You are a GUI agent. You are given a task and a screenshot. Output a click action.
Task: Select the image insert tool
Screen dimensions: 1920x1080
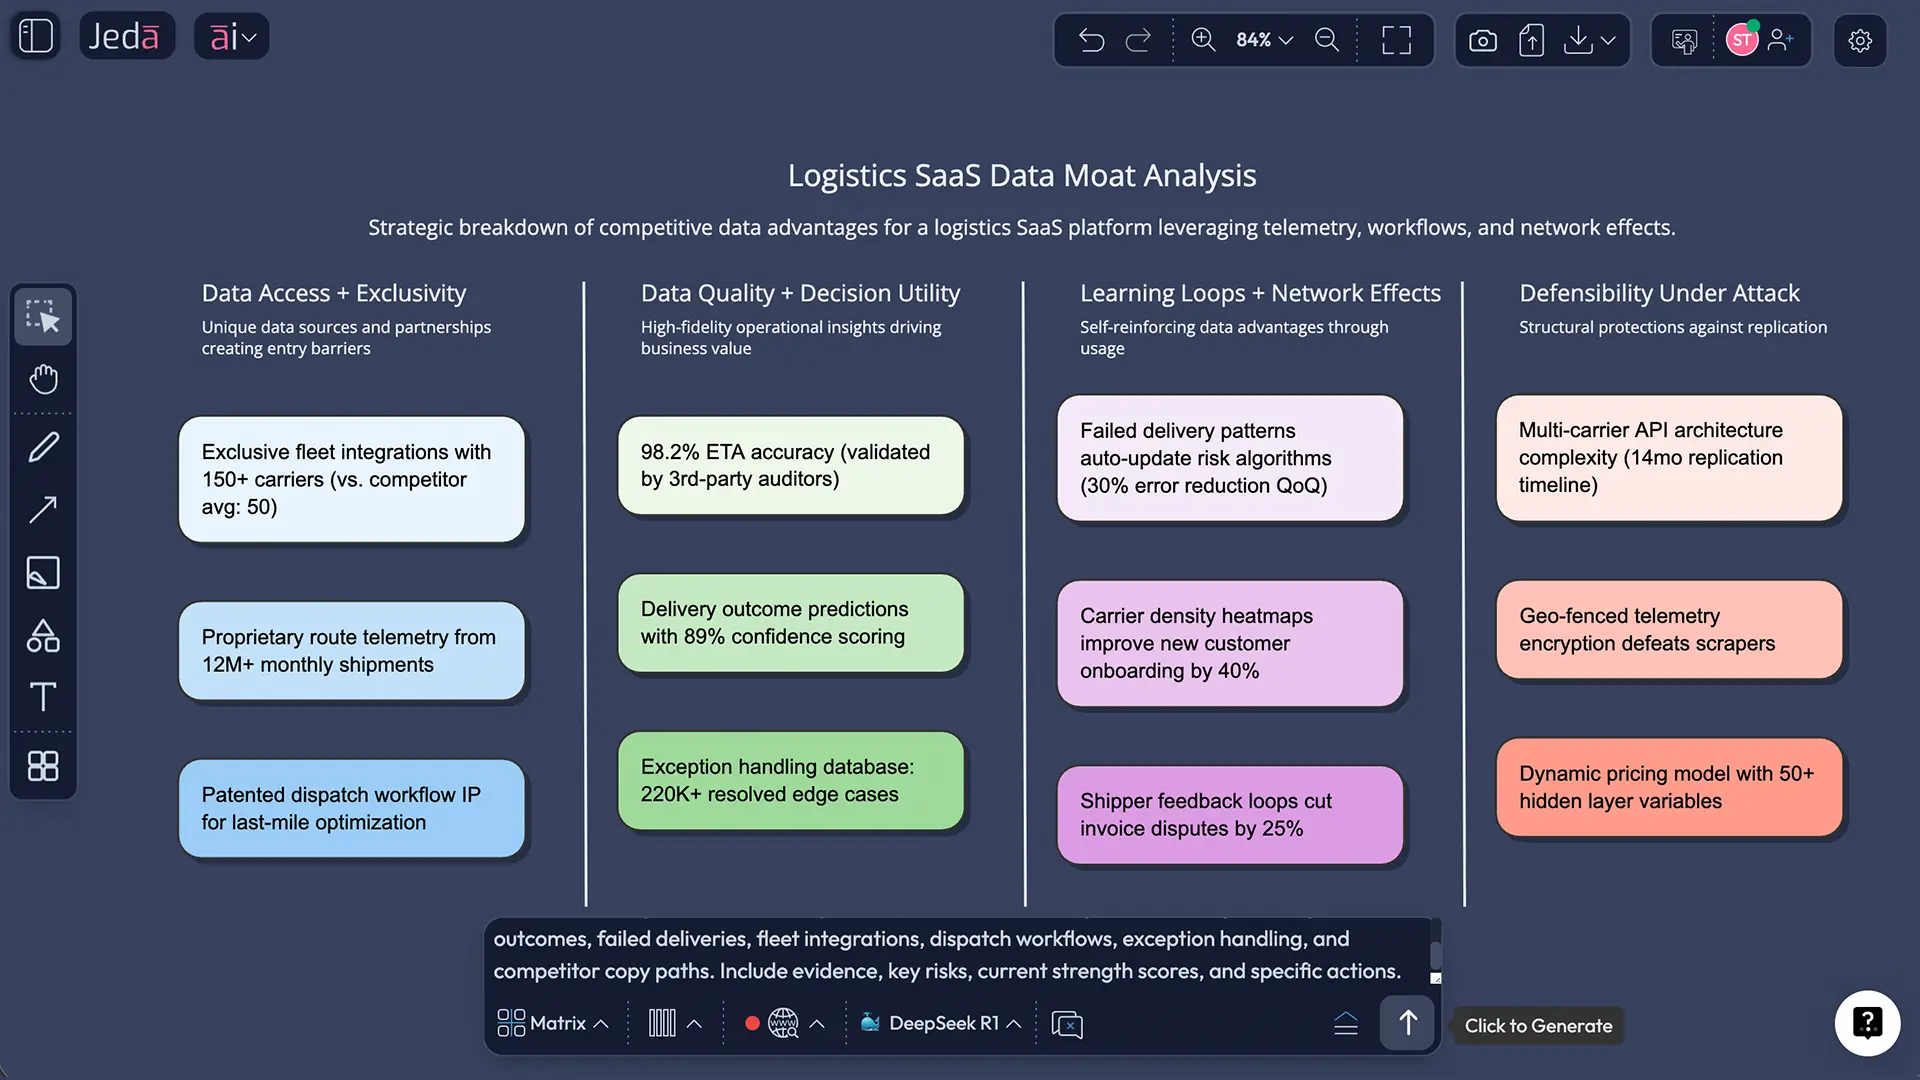(x=43, y=572)
